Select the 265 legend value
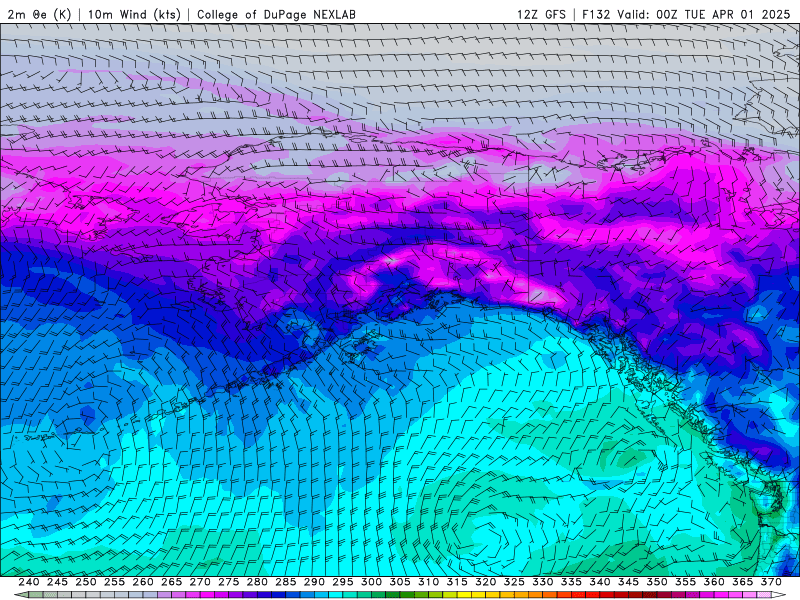 [171, 582]
